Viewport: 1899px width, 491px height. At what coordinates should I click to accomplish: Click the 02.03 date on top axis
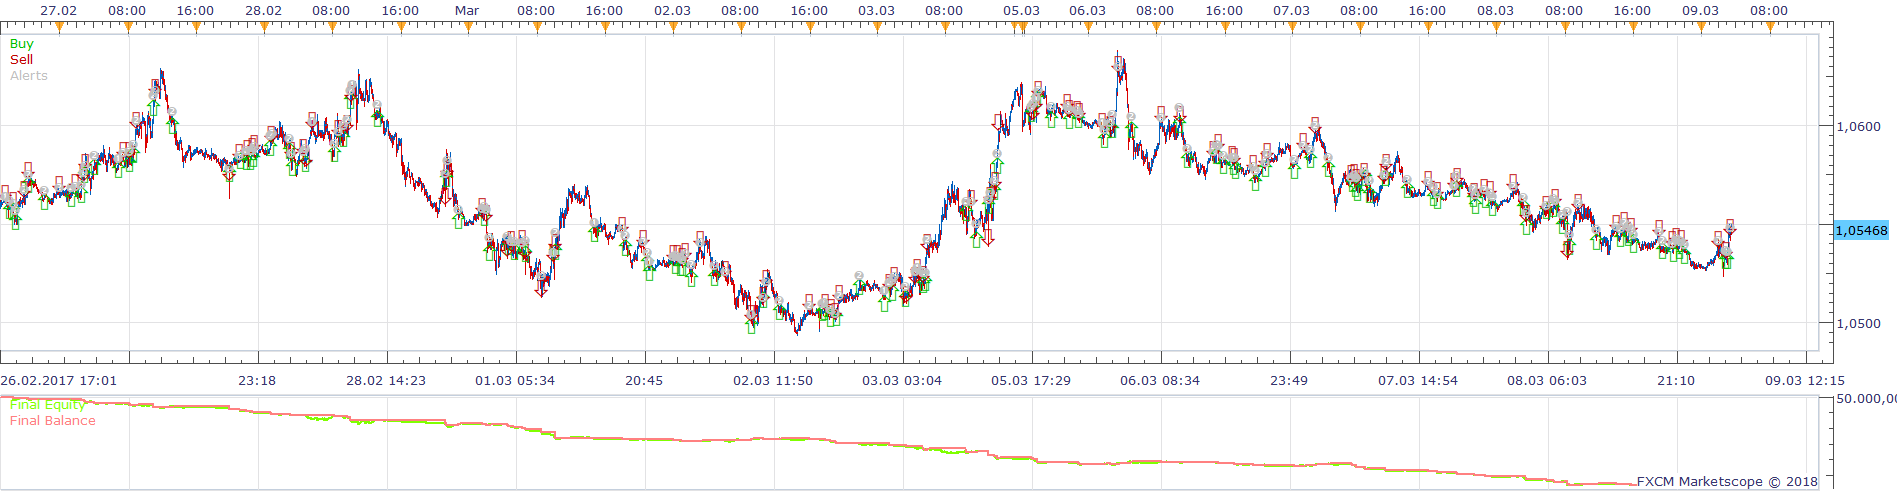(x=672, y=11)
